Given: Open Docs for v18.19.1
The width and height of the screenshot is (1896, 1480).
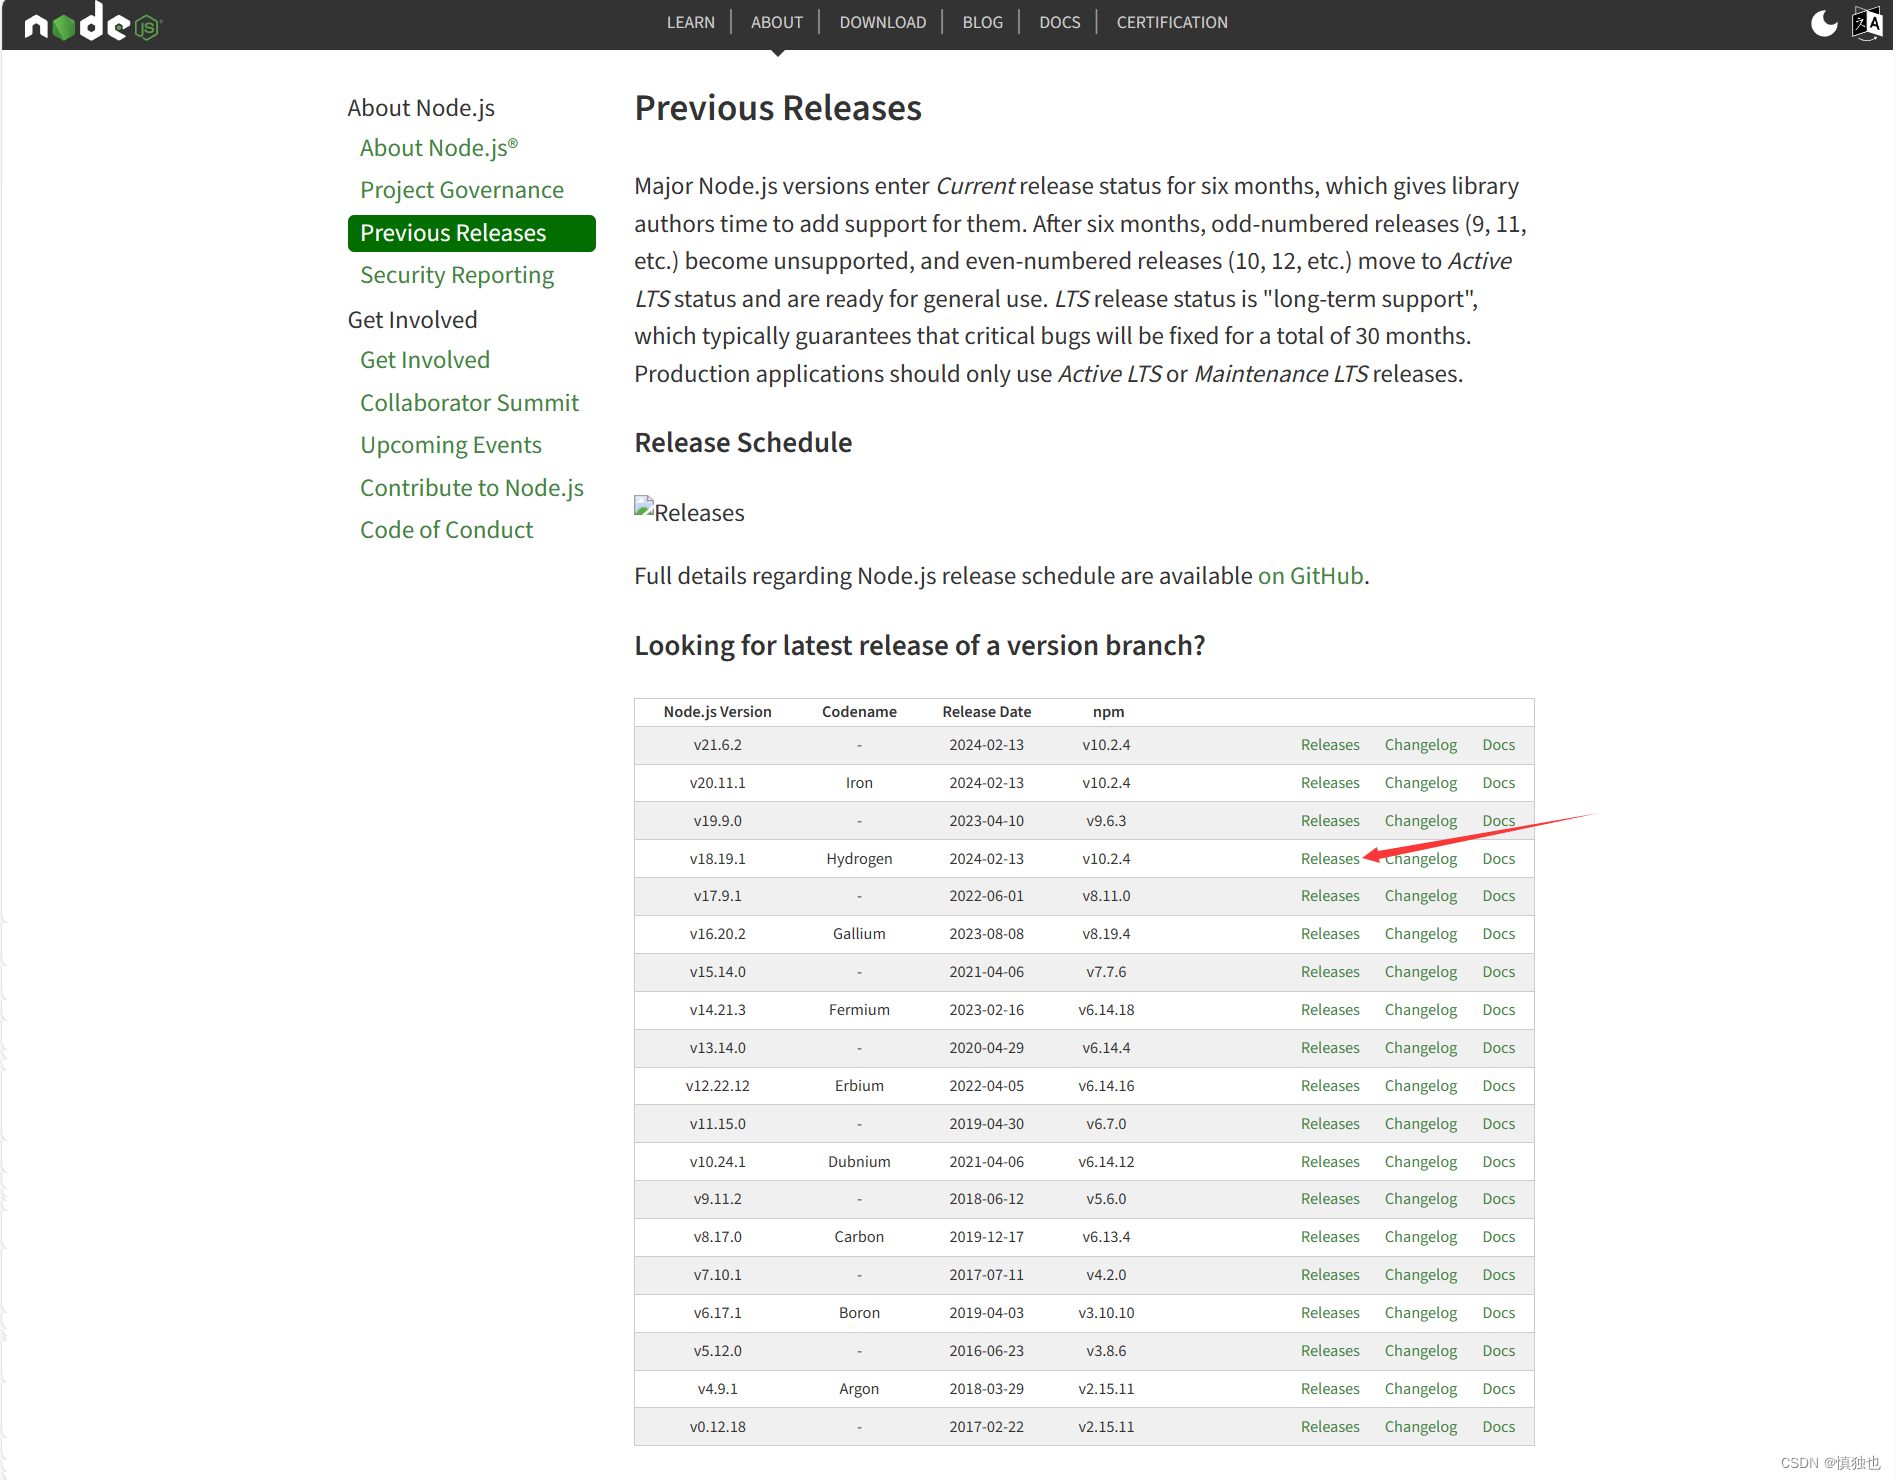Looking at the screenshot, I should point(1498,859).
